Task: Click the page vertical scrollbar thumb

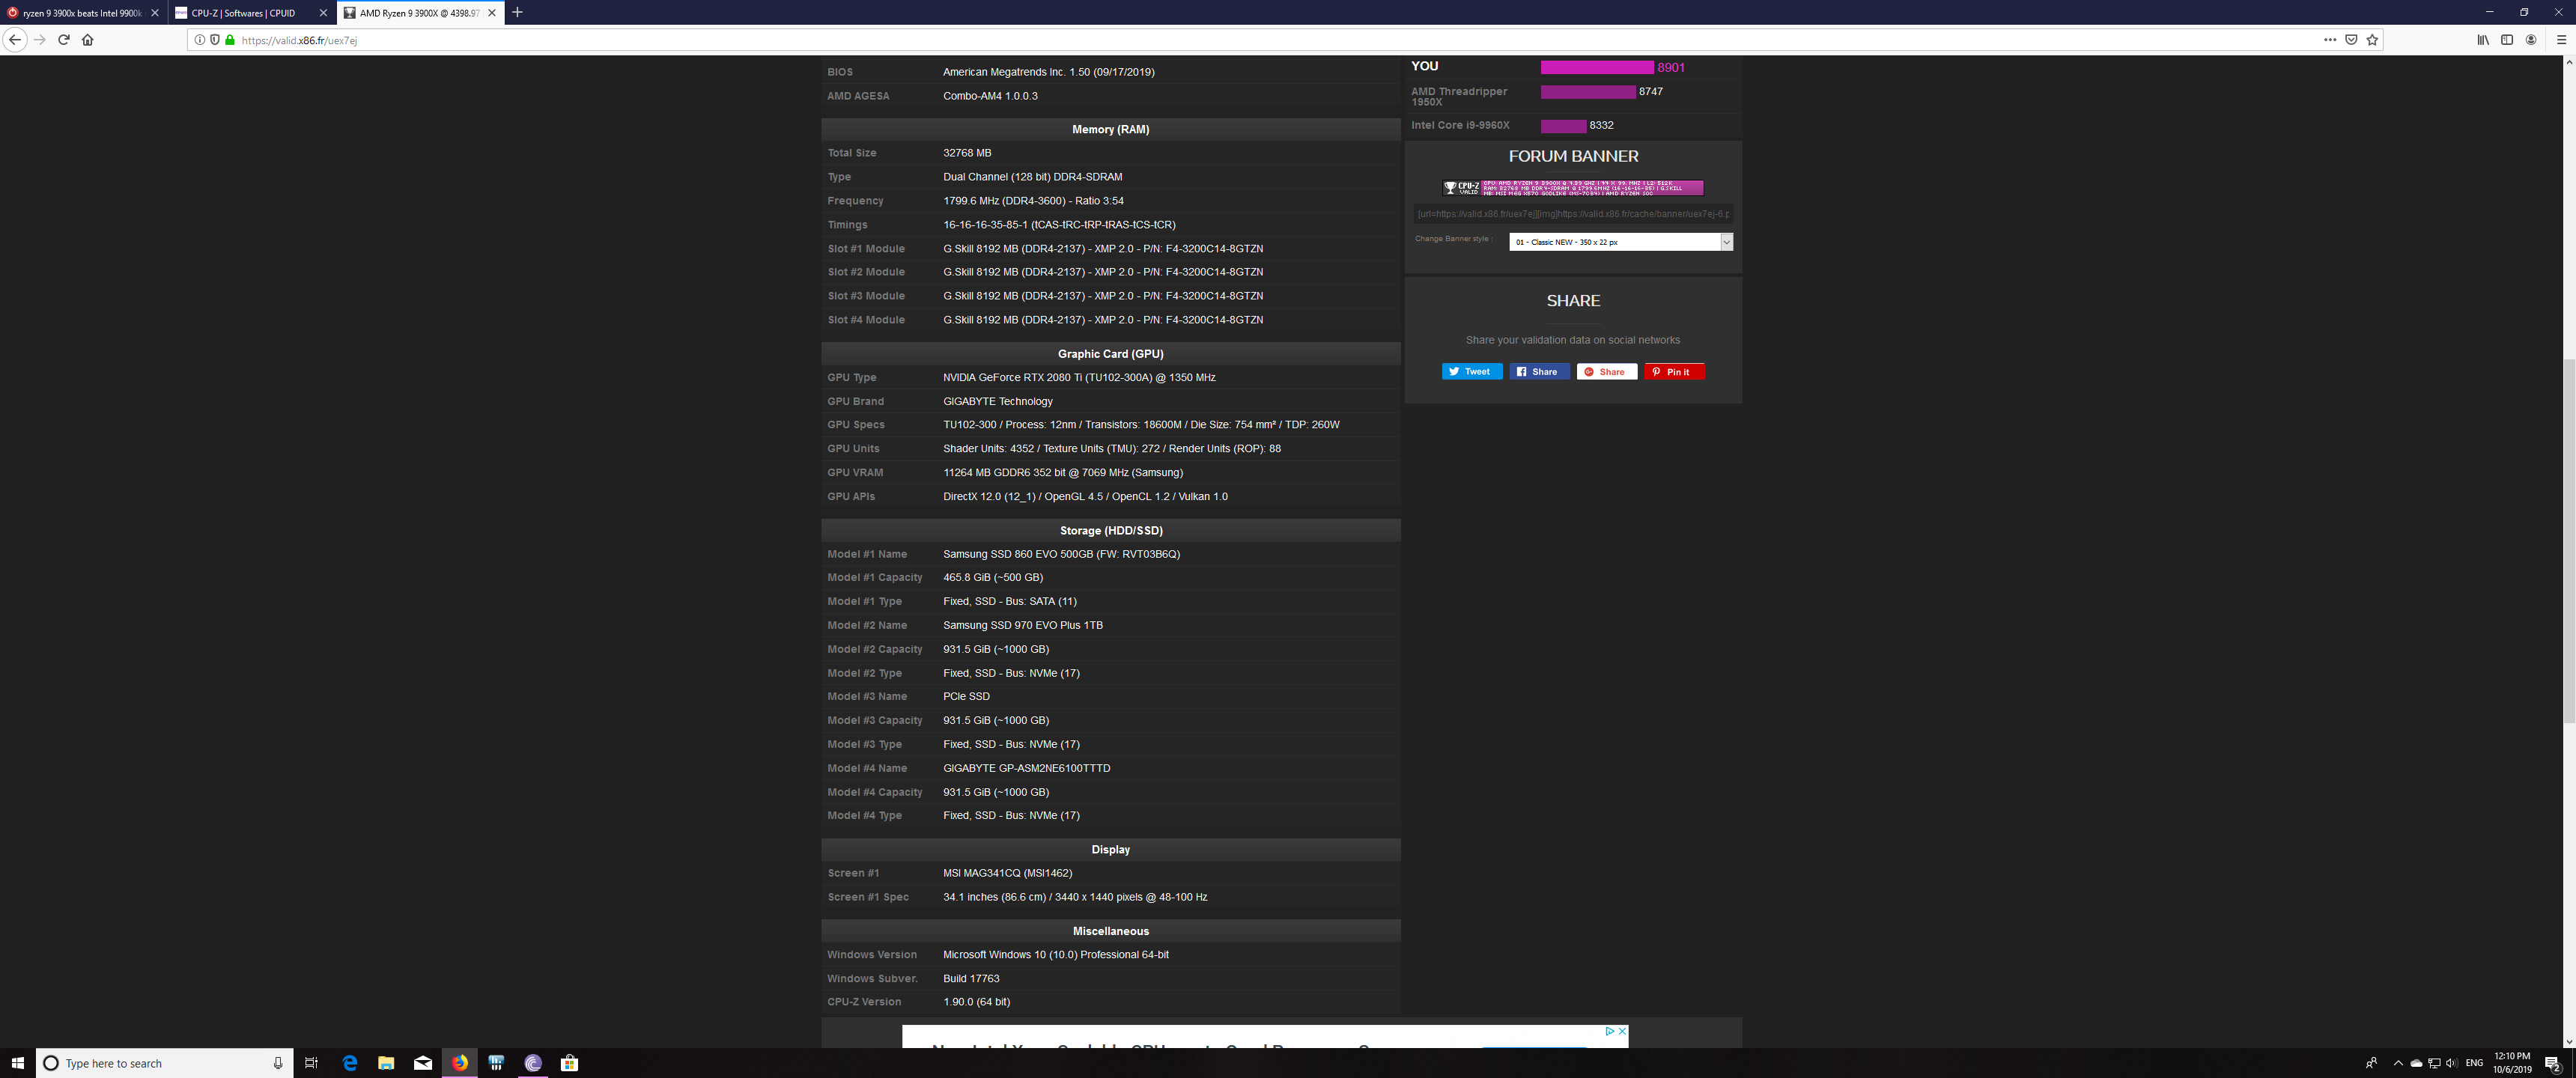Action: tap(2569, 540)
